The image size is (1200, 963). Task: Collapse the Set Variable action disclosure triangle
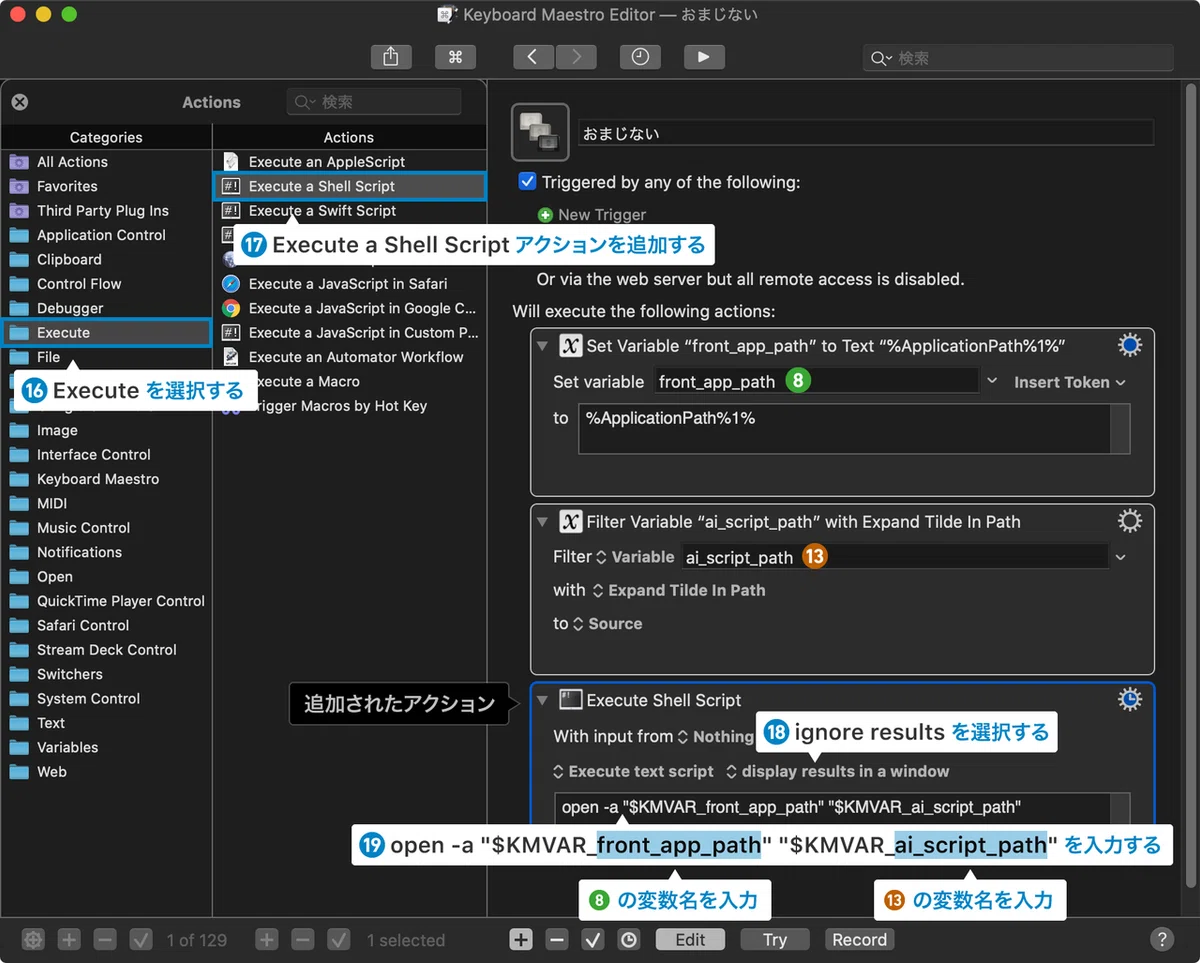(x=543, y=346)
